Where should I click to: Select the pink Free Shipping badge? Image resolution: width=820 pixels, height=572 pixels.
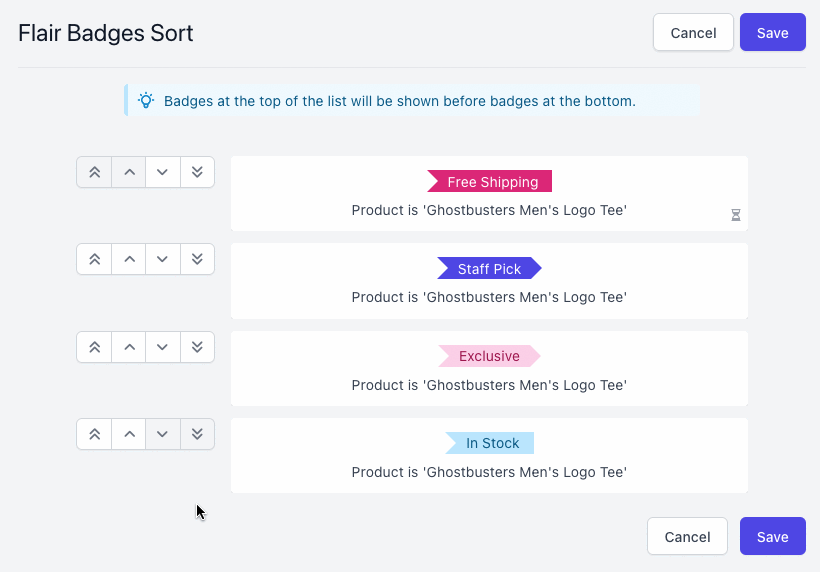tap(490, 182)
